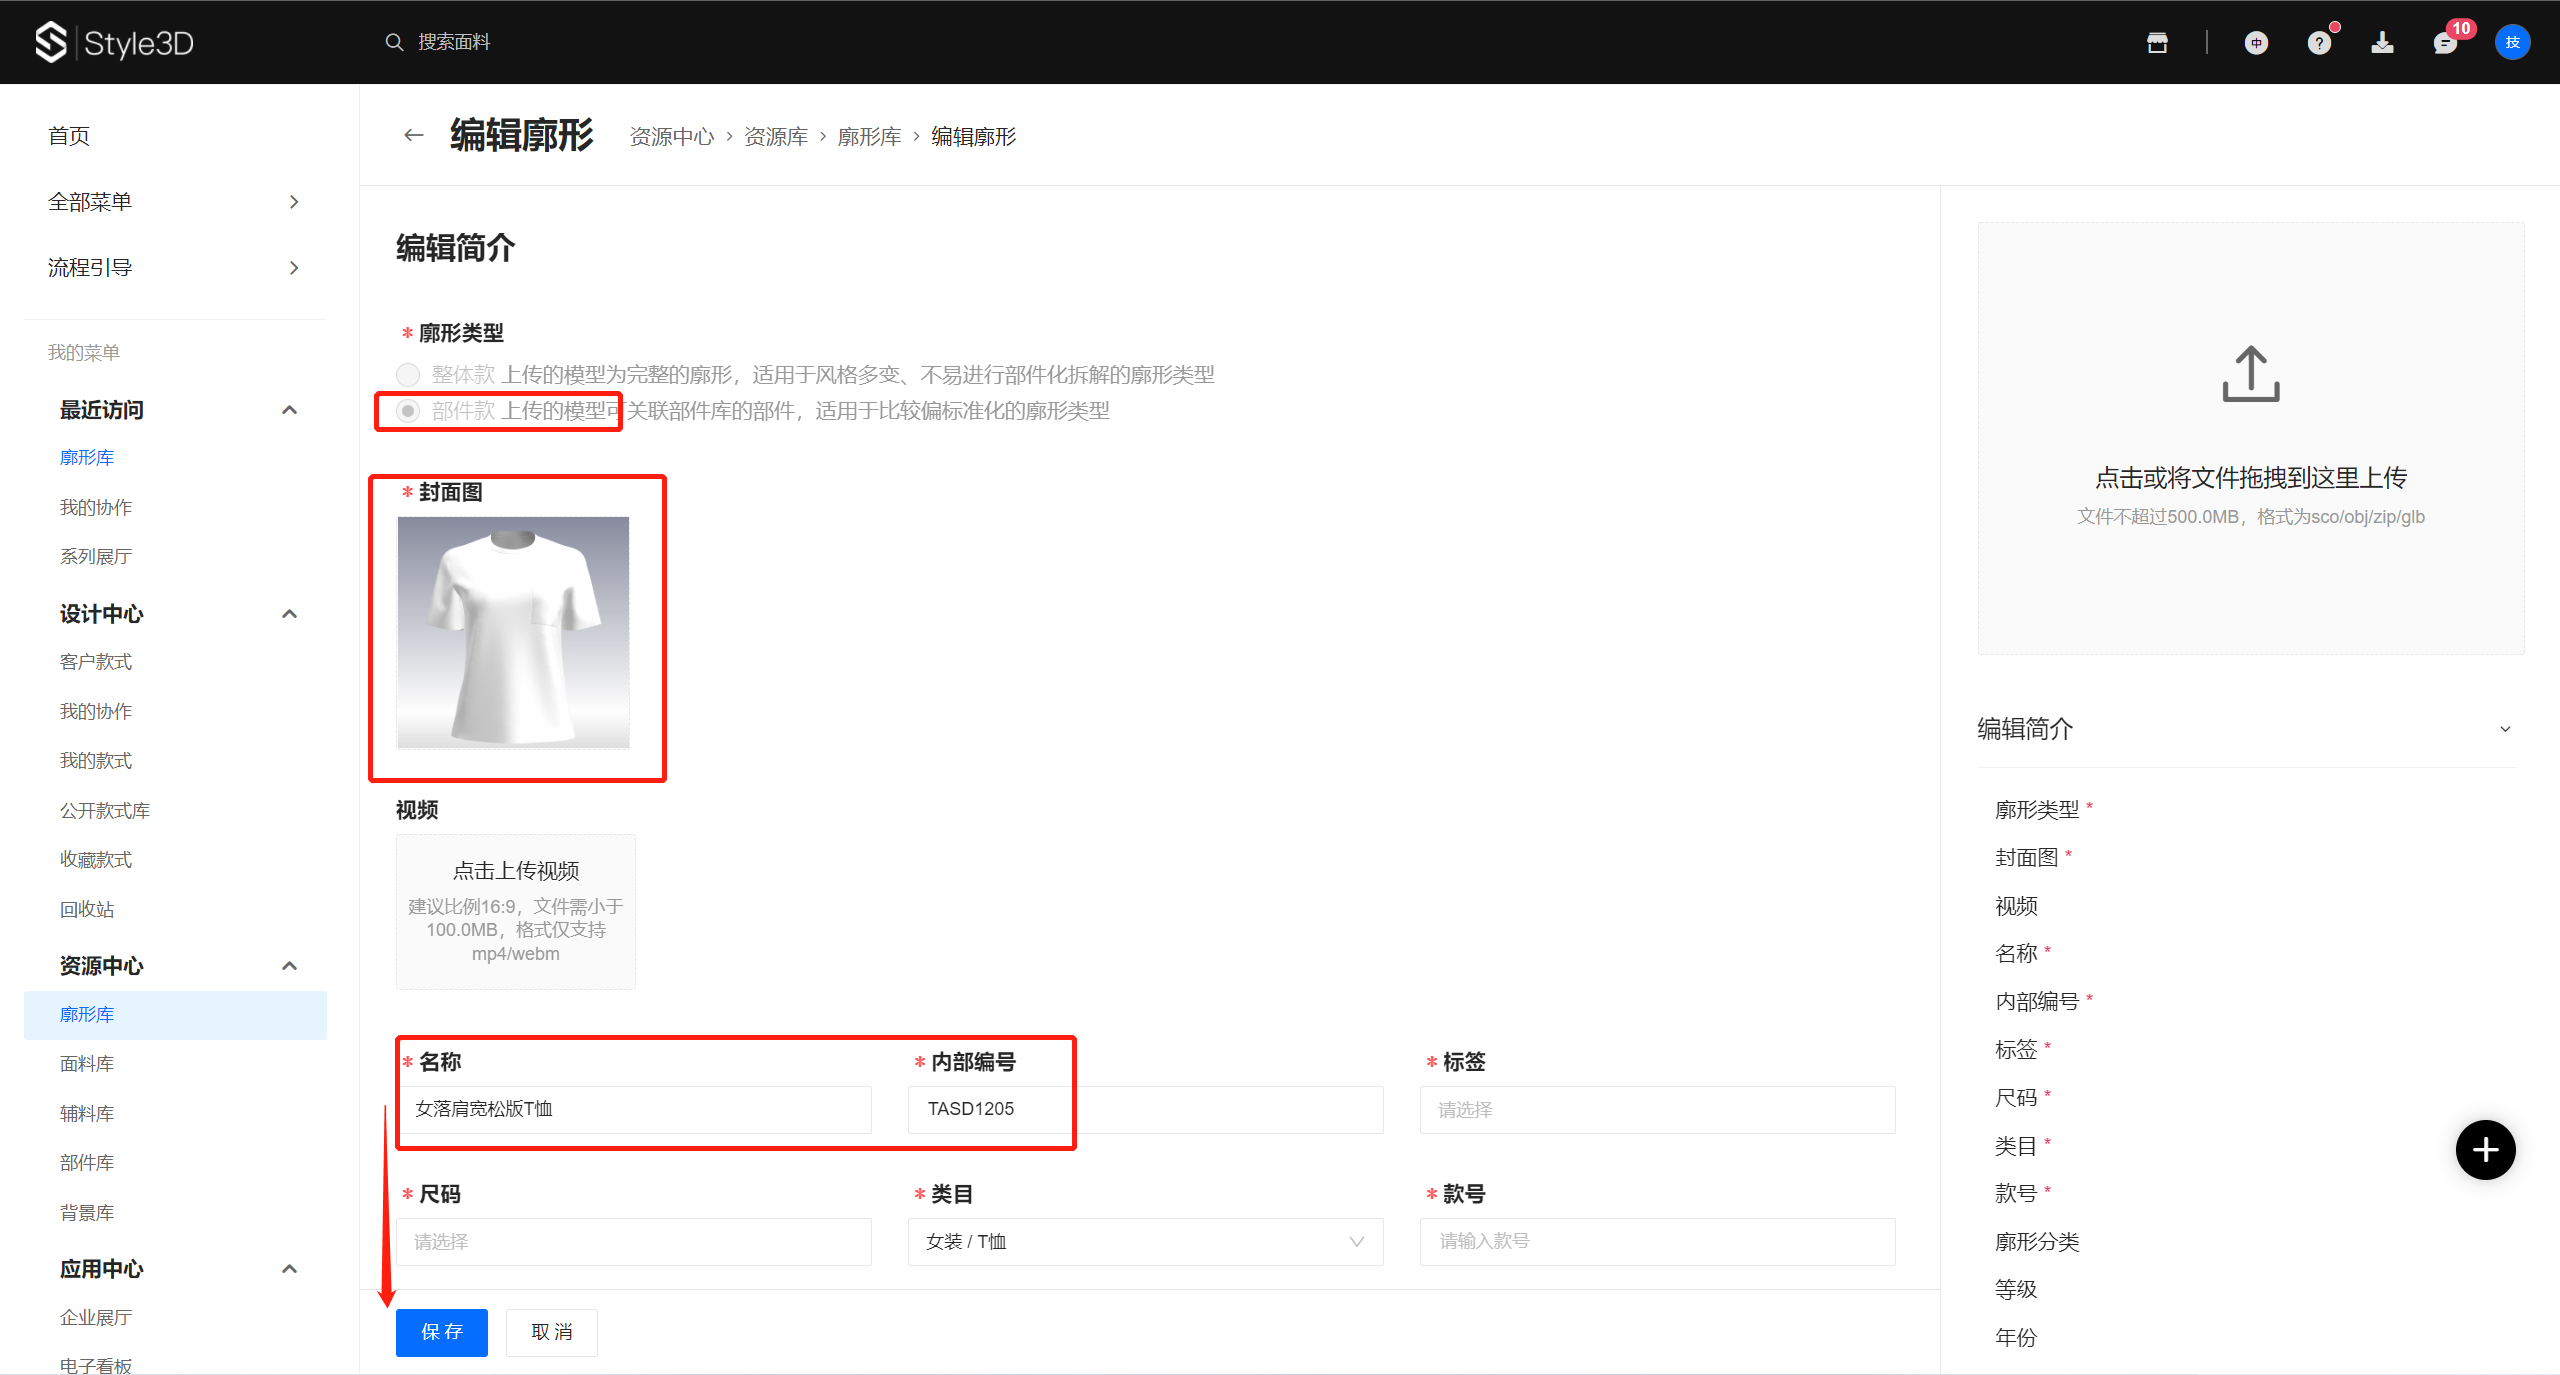Select the 整体款 radio option
Viewport: 2560px width, 1375px height.
point(408,375)
